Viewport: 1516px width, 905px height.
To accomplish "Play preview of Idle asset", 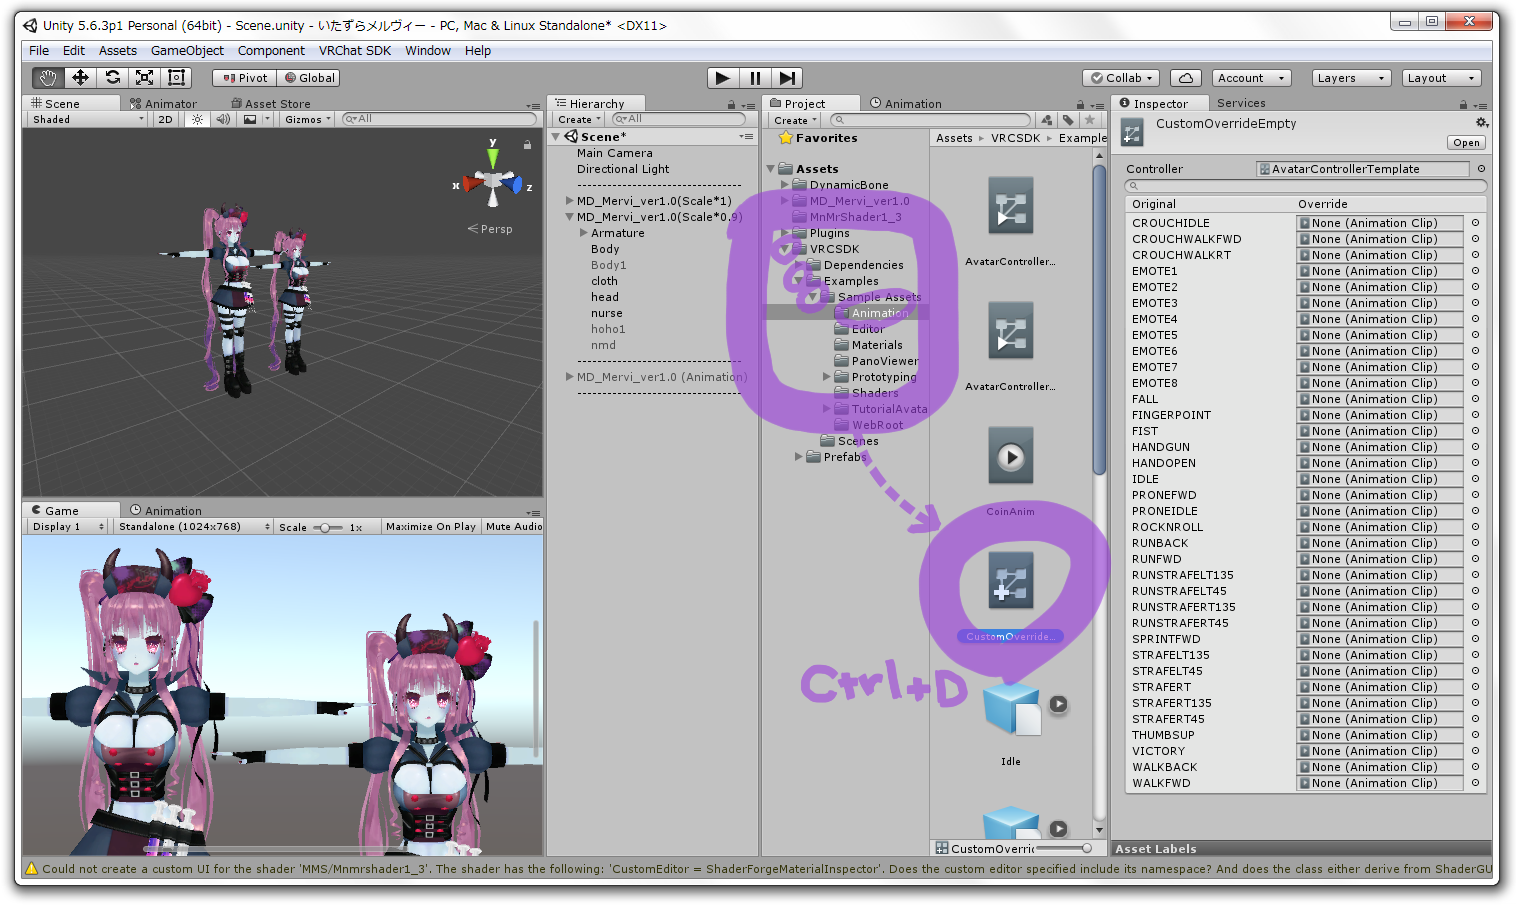I will (1058, 704).
